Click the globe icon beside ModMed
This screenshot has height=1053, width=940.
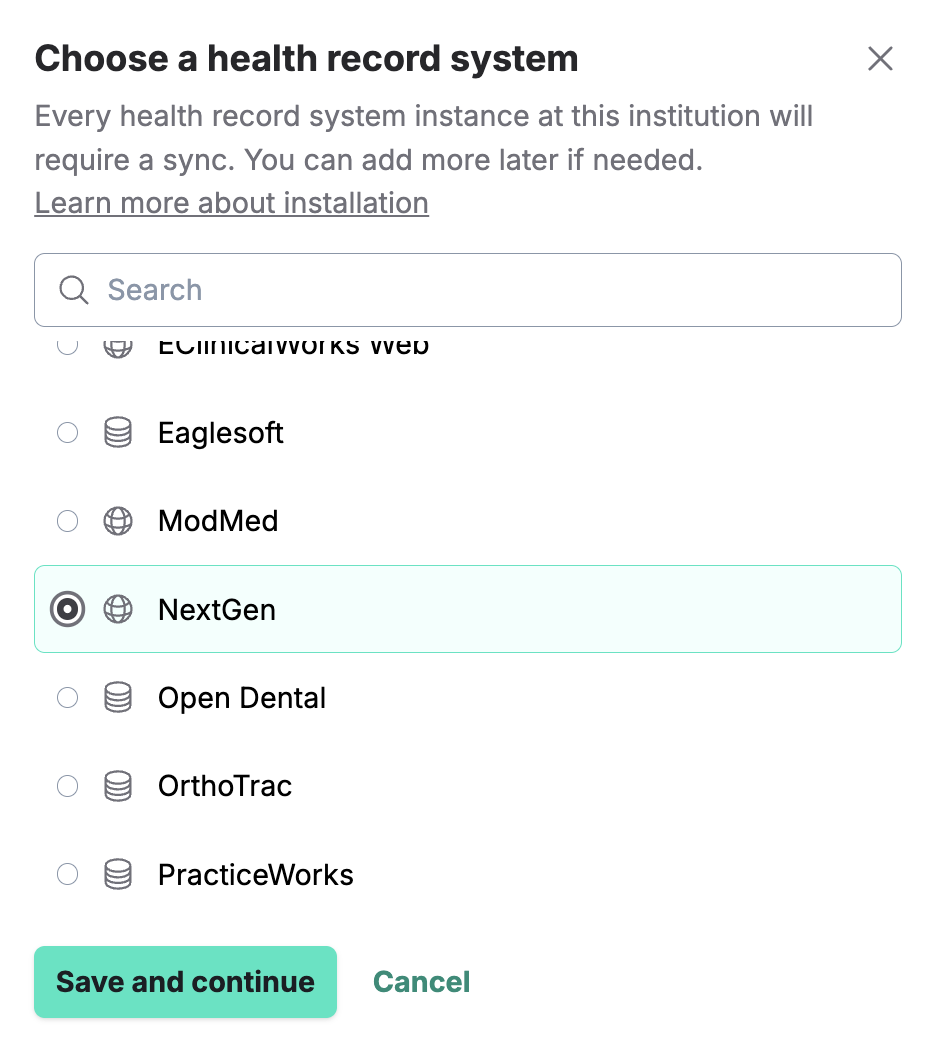(x=118, y=521)
